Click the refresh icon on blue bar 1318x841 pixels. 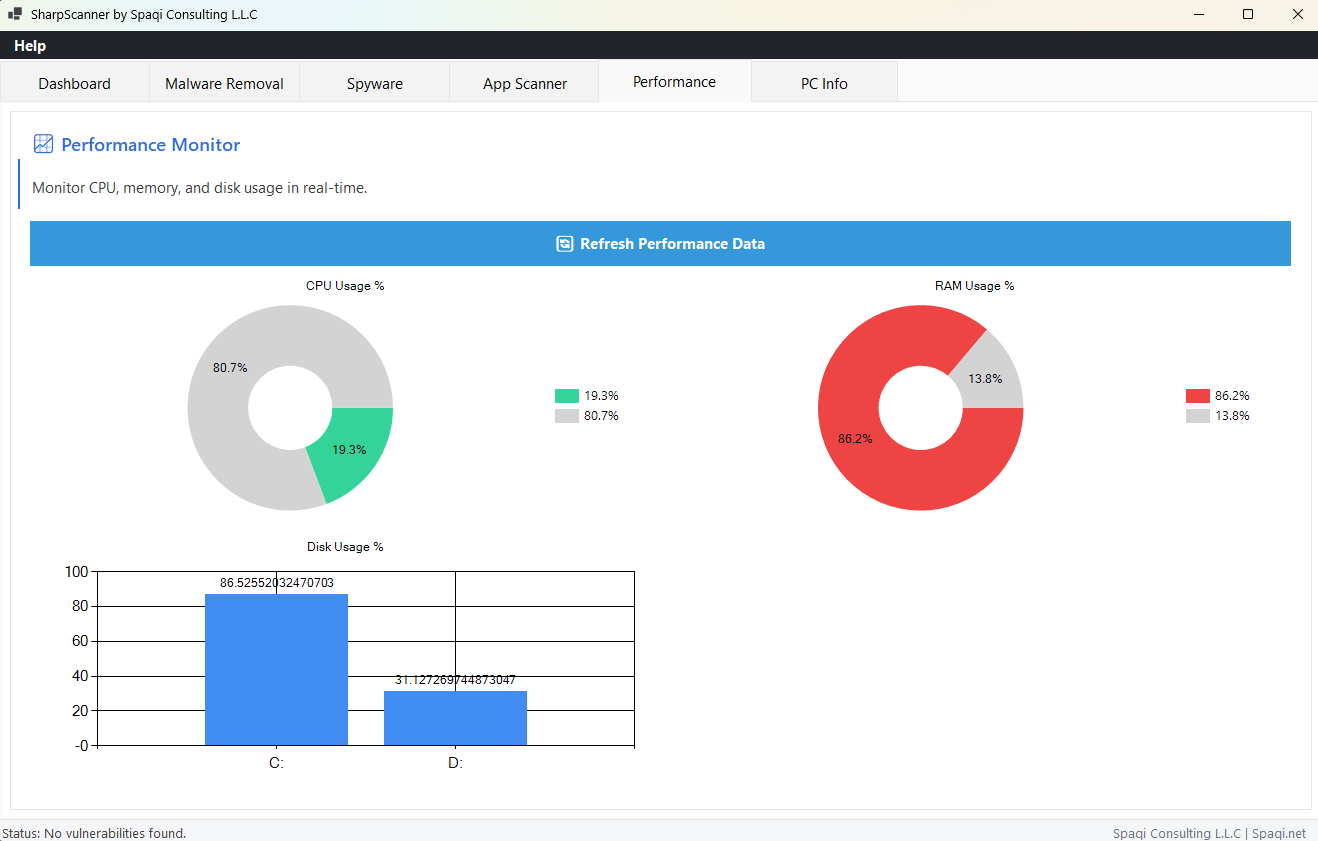point(565,244)
